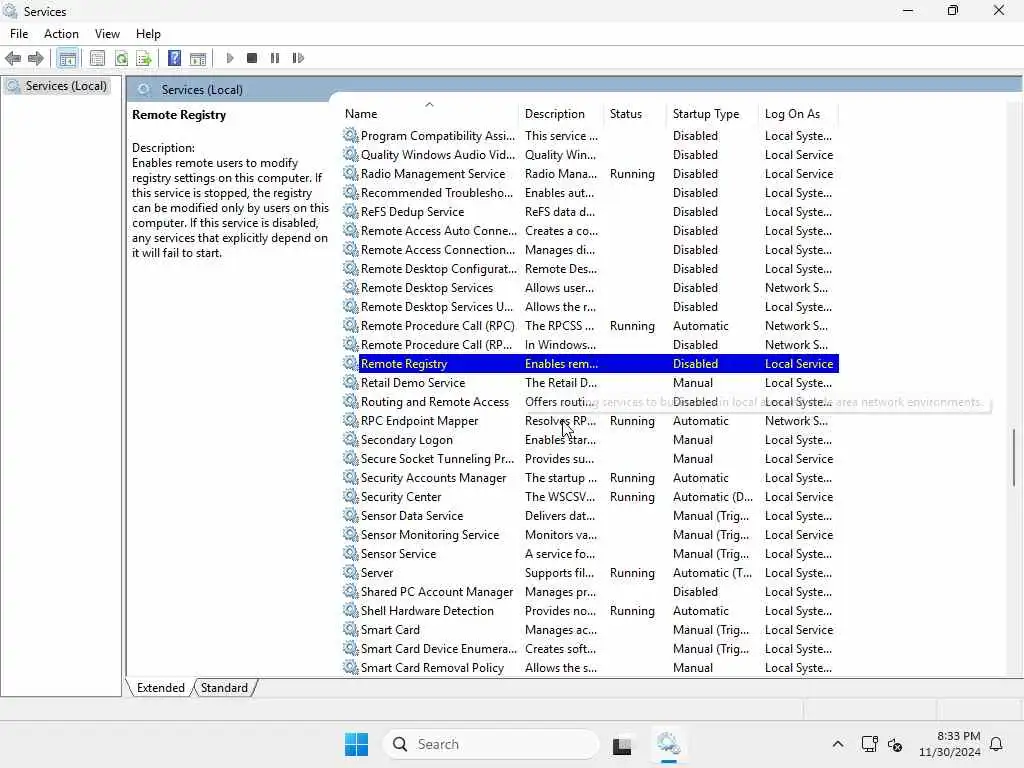Select the Program Compatibility Assistant service row
Image resolution: width=1024 pixels, height=768 pixels.
(x=590, y=136)
